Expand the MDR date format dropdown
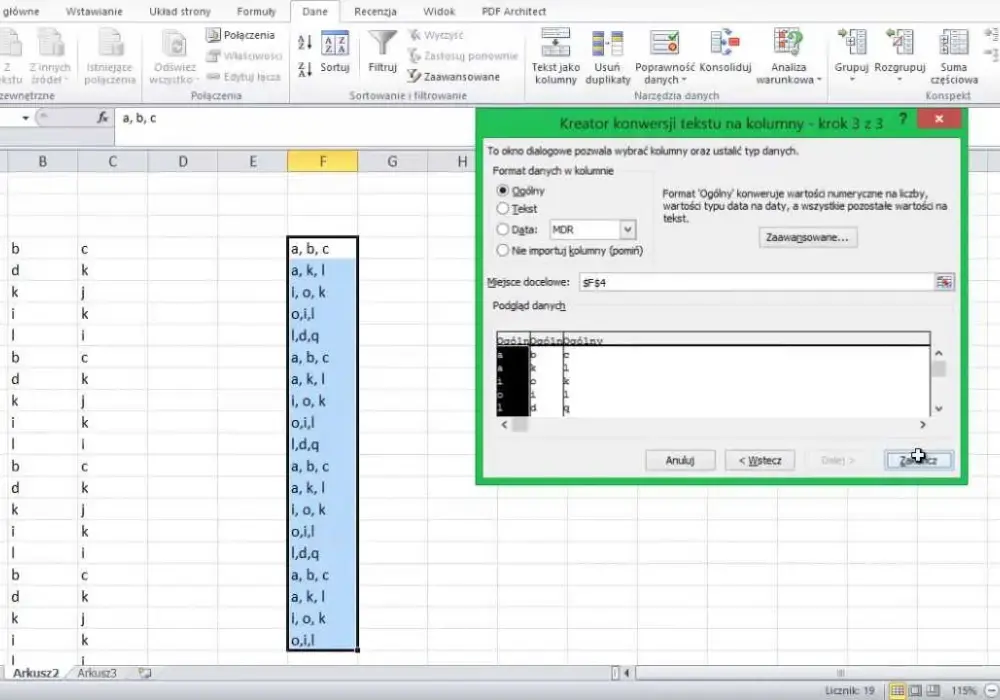Viewport: 1000px width, 700px height. [x=628, y=230]
